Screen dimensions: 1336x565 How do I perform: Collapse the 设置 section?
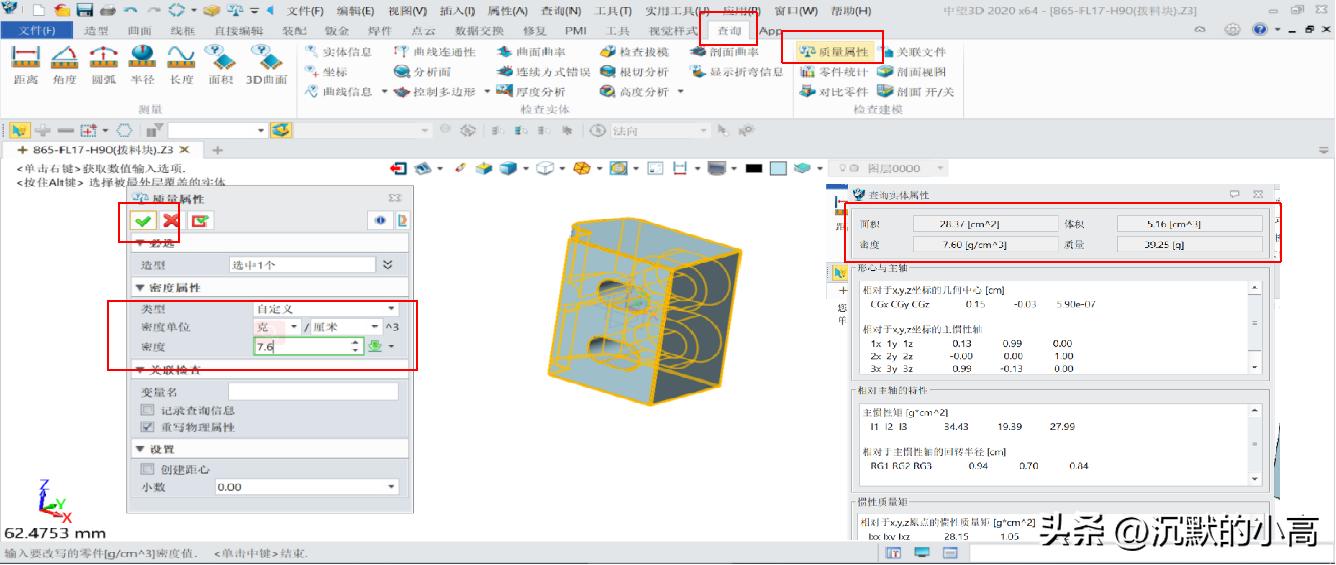pyautogui.click(x=140, y=449)
